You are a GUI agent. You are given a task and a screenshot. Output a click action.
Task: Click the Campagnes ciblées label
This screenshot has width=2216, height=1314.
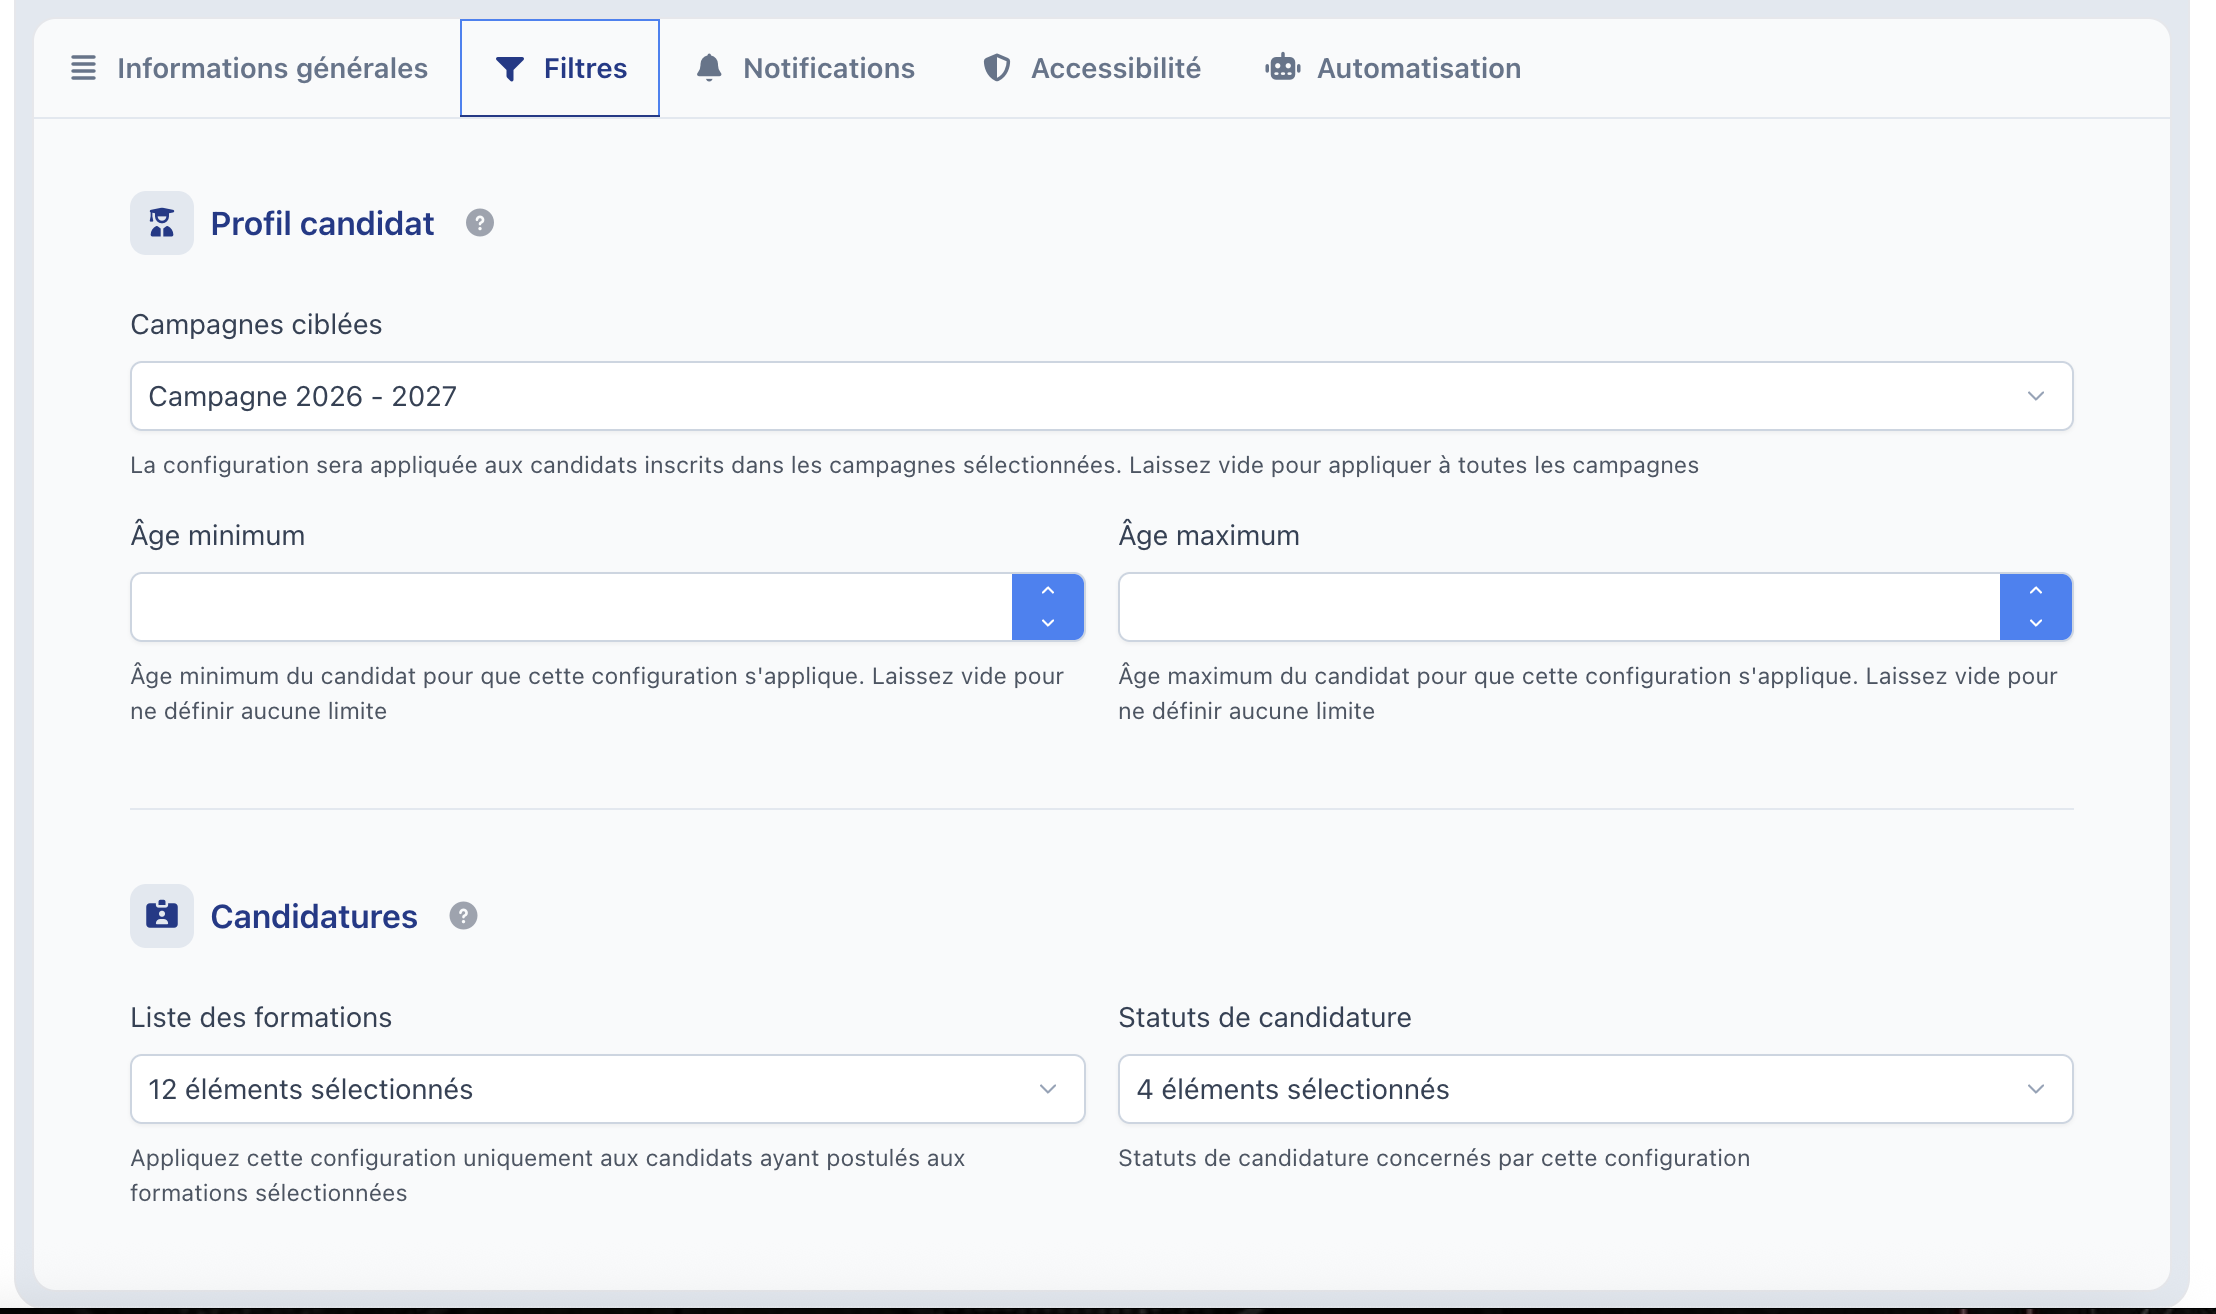(x=256, y=324)
